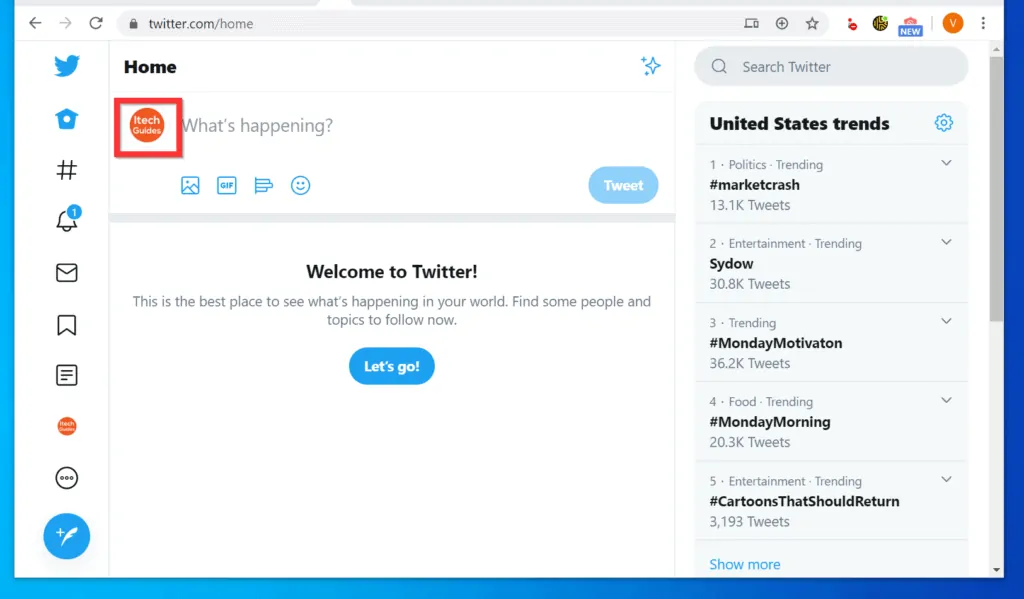The width and height of the screenshot is (1024, 599).
Task: Click the Let's go button
Action: click(391, 366)
